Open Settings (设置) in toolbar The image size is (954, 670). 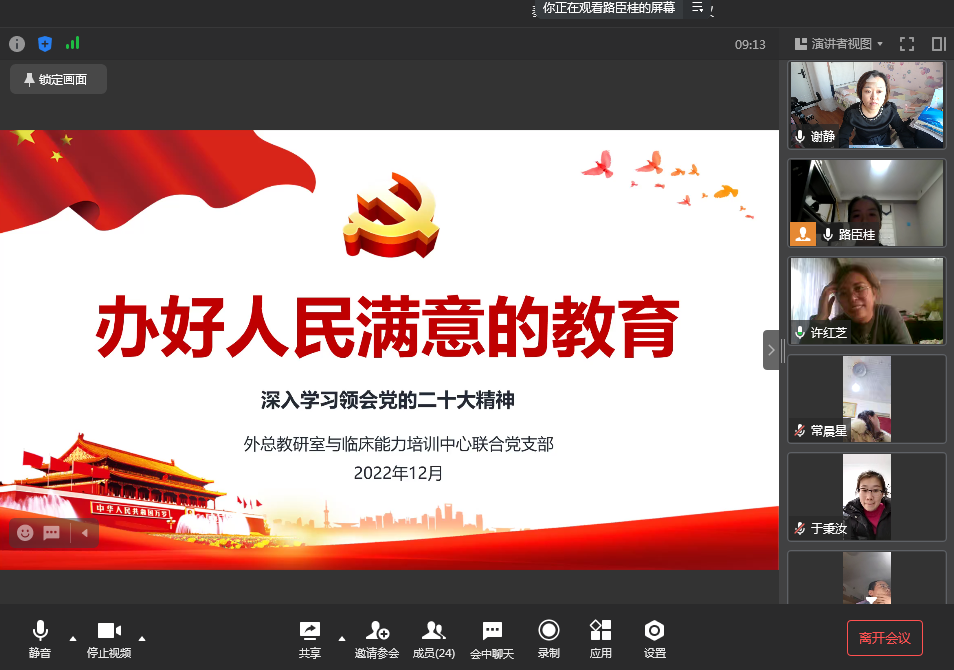click(654, 638)
